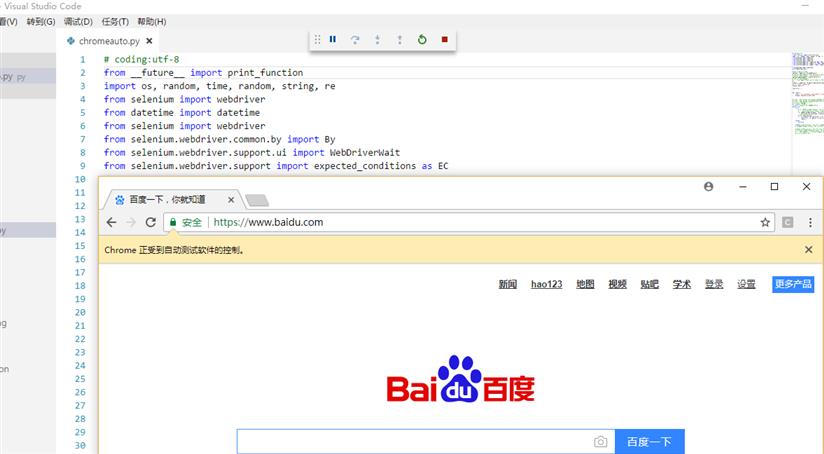Stop debugging with red square icon
This screenshot has width=824, height=454.
(445, 39)
